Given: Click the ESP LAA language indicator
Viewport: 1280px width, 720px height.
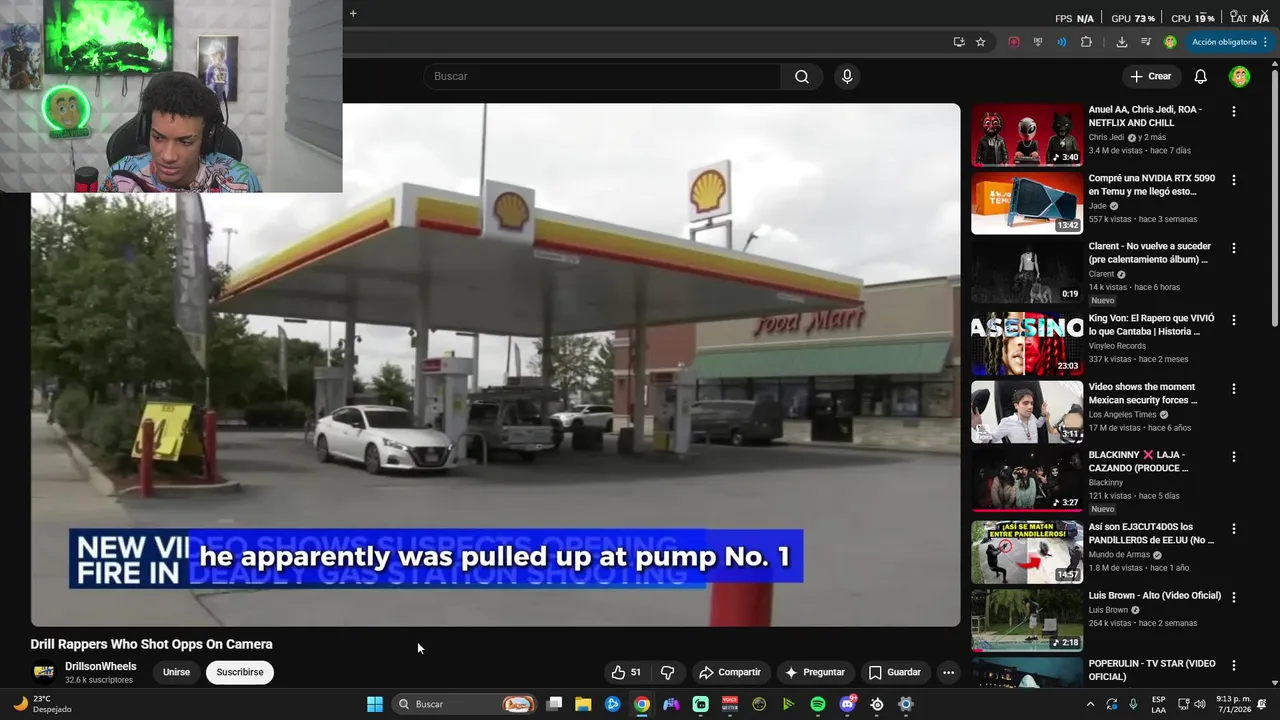Looking at the screenshot, I should (1158, 704).
